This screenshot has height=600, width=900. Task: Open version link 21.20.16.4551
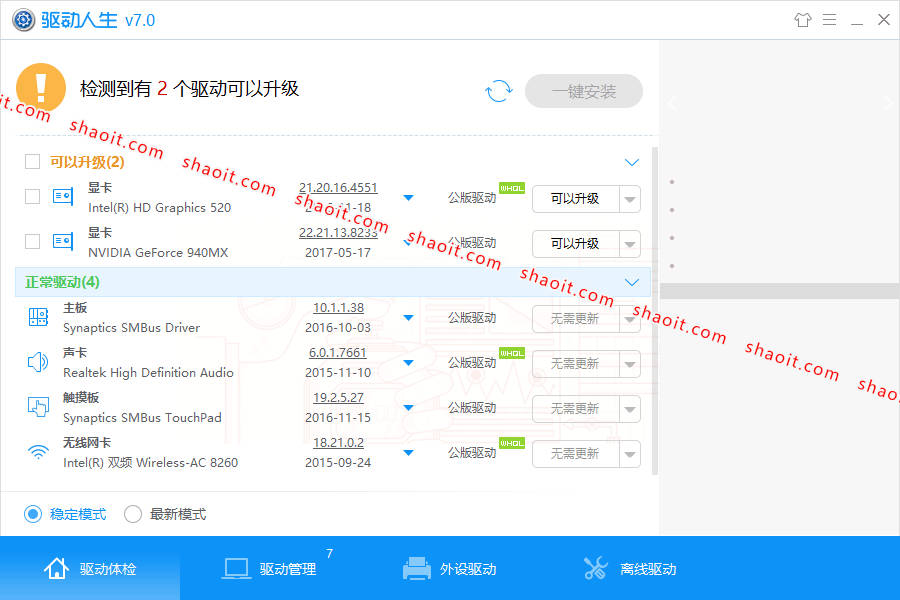[x=338, y=188]
